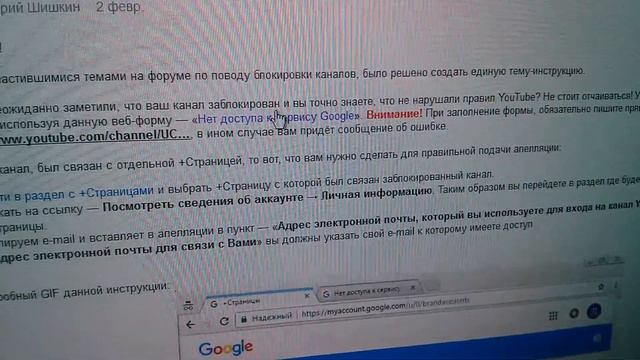Close the "+Страницы" tab
This screenshot has width=640, height=360.
click(x=307, y=296)
